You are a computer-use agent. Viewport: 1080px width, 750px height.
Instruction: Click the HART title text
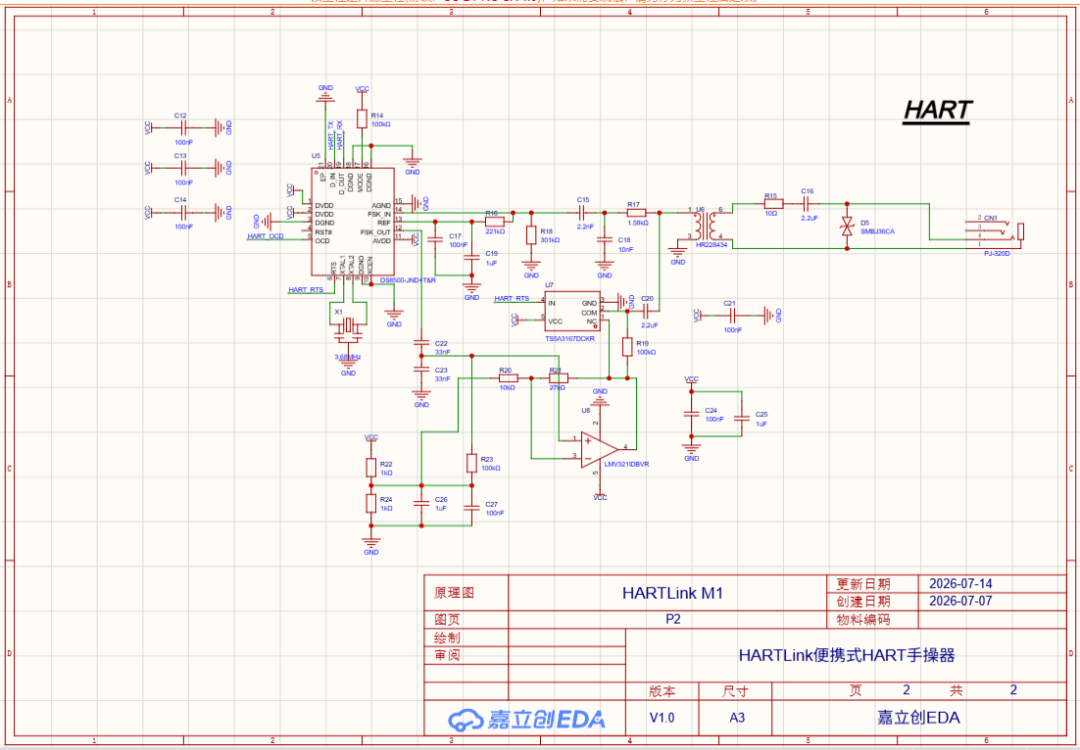tap(937, 110)
